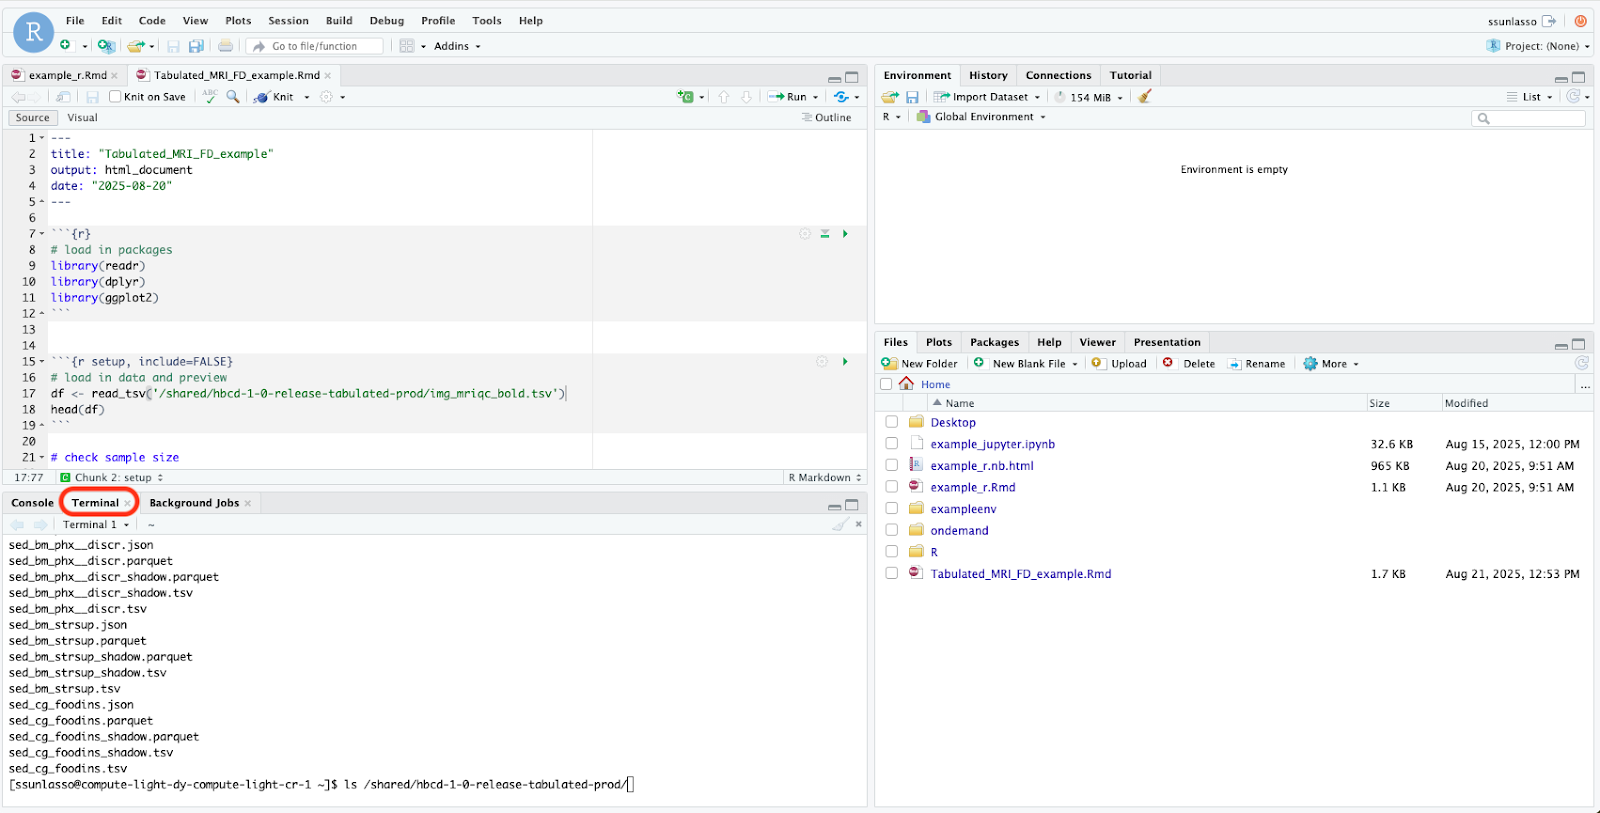Open the Terminal 1 dropdown

click(x=96, y=524)
